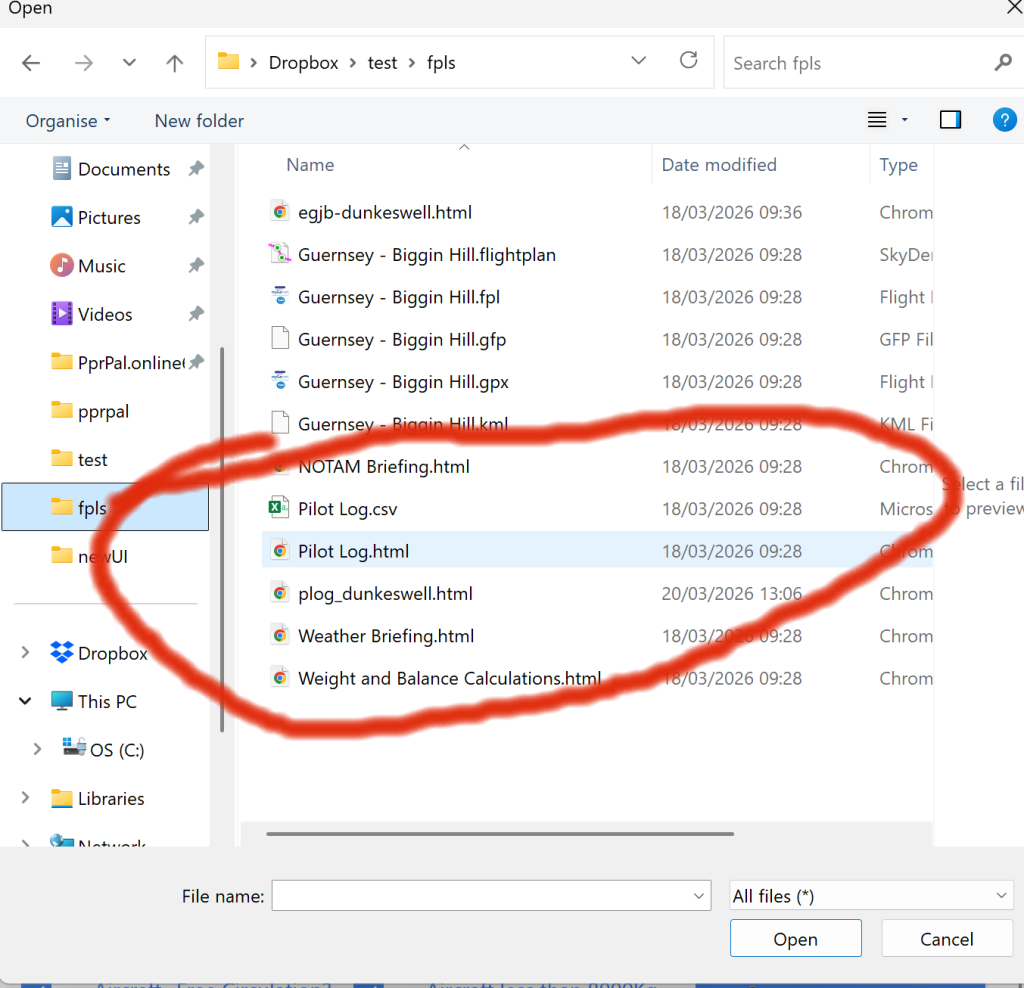Click the Back navigation arrow

31,63
